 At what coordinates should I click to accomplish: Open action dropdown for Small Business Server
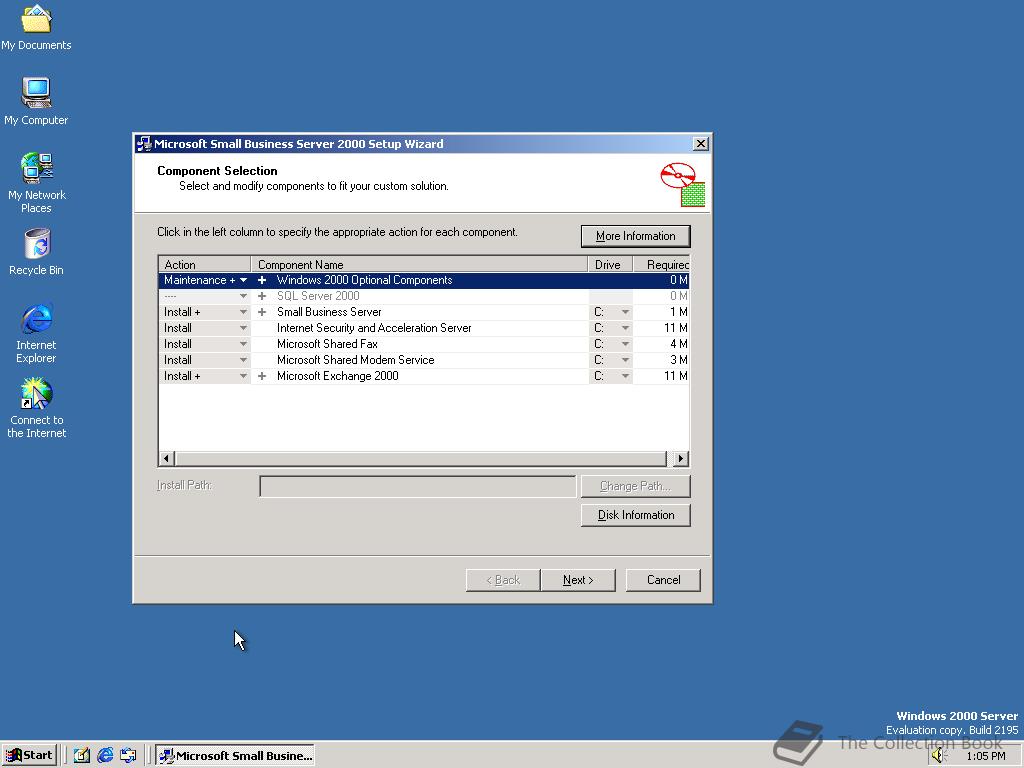(x=243, y=312)
